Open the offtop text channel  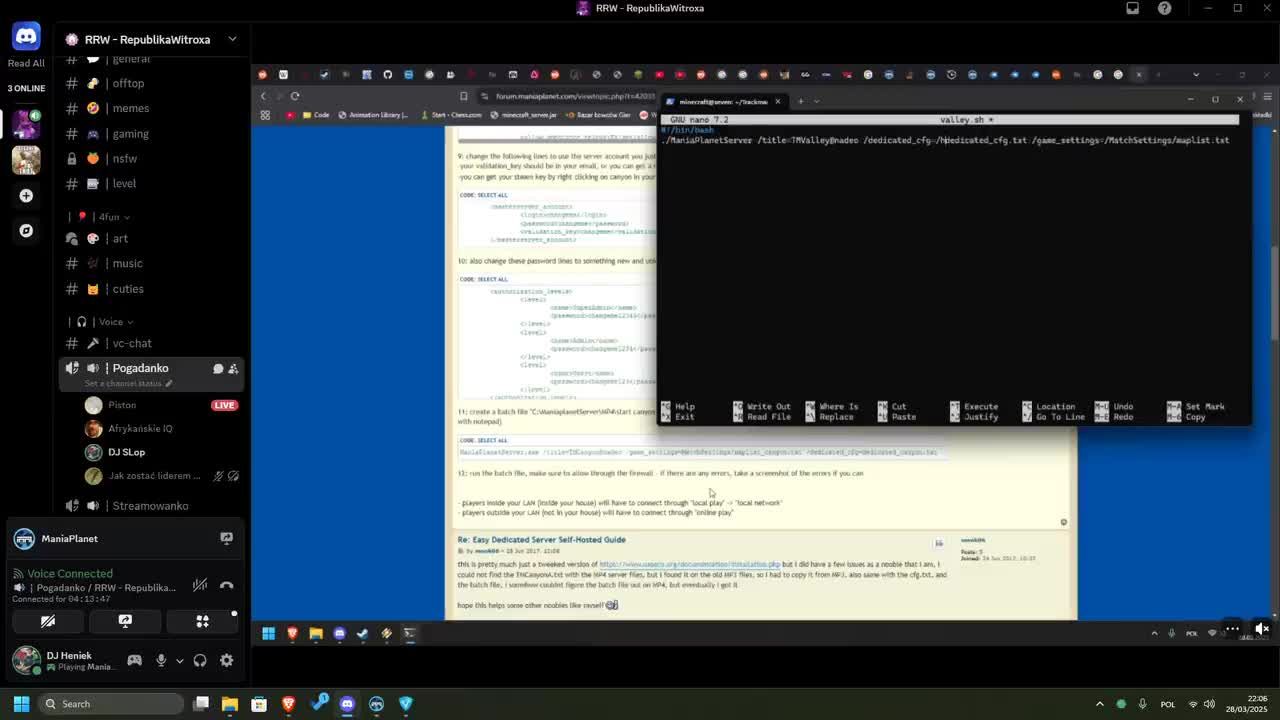coord(151,83)
